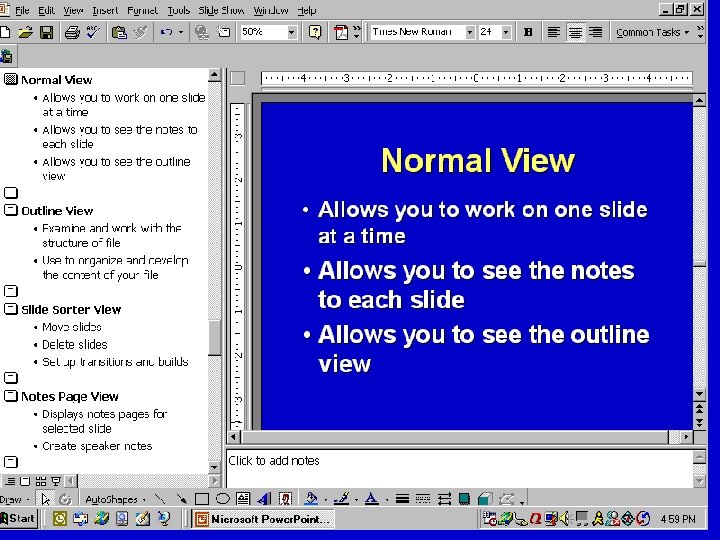Screen dimensions: 720x540
Task: Open the Line Style icon
Action: pyautogui.click(x=402, y=499)
